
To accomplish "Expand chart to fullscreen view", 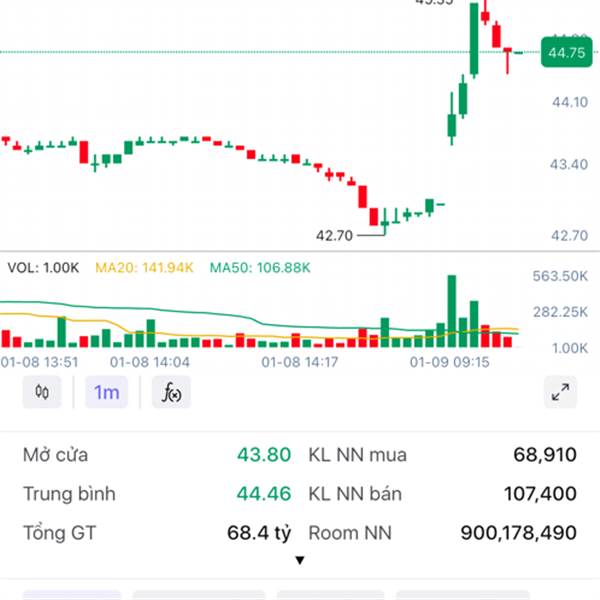I will (560, 392).
